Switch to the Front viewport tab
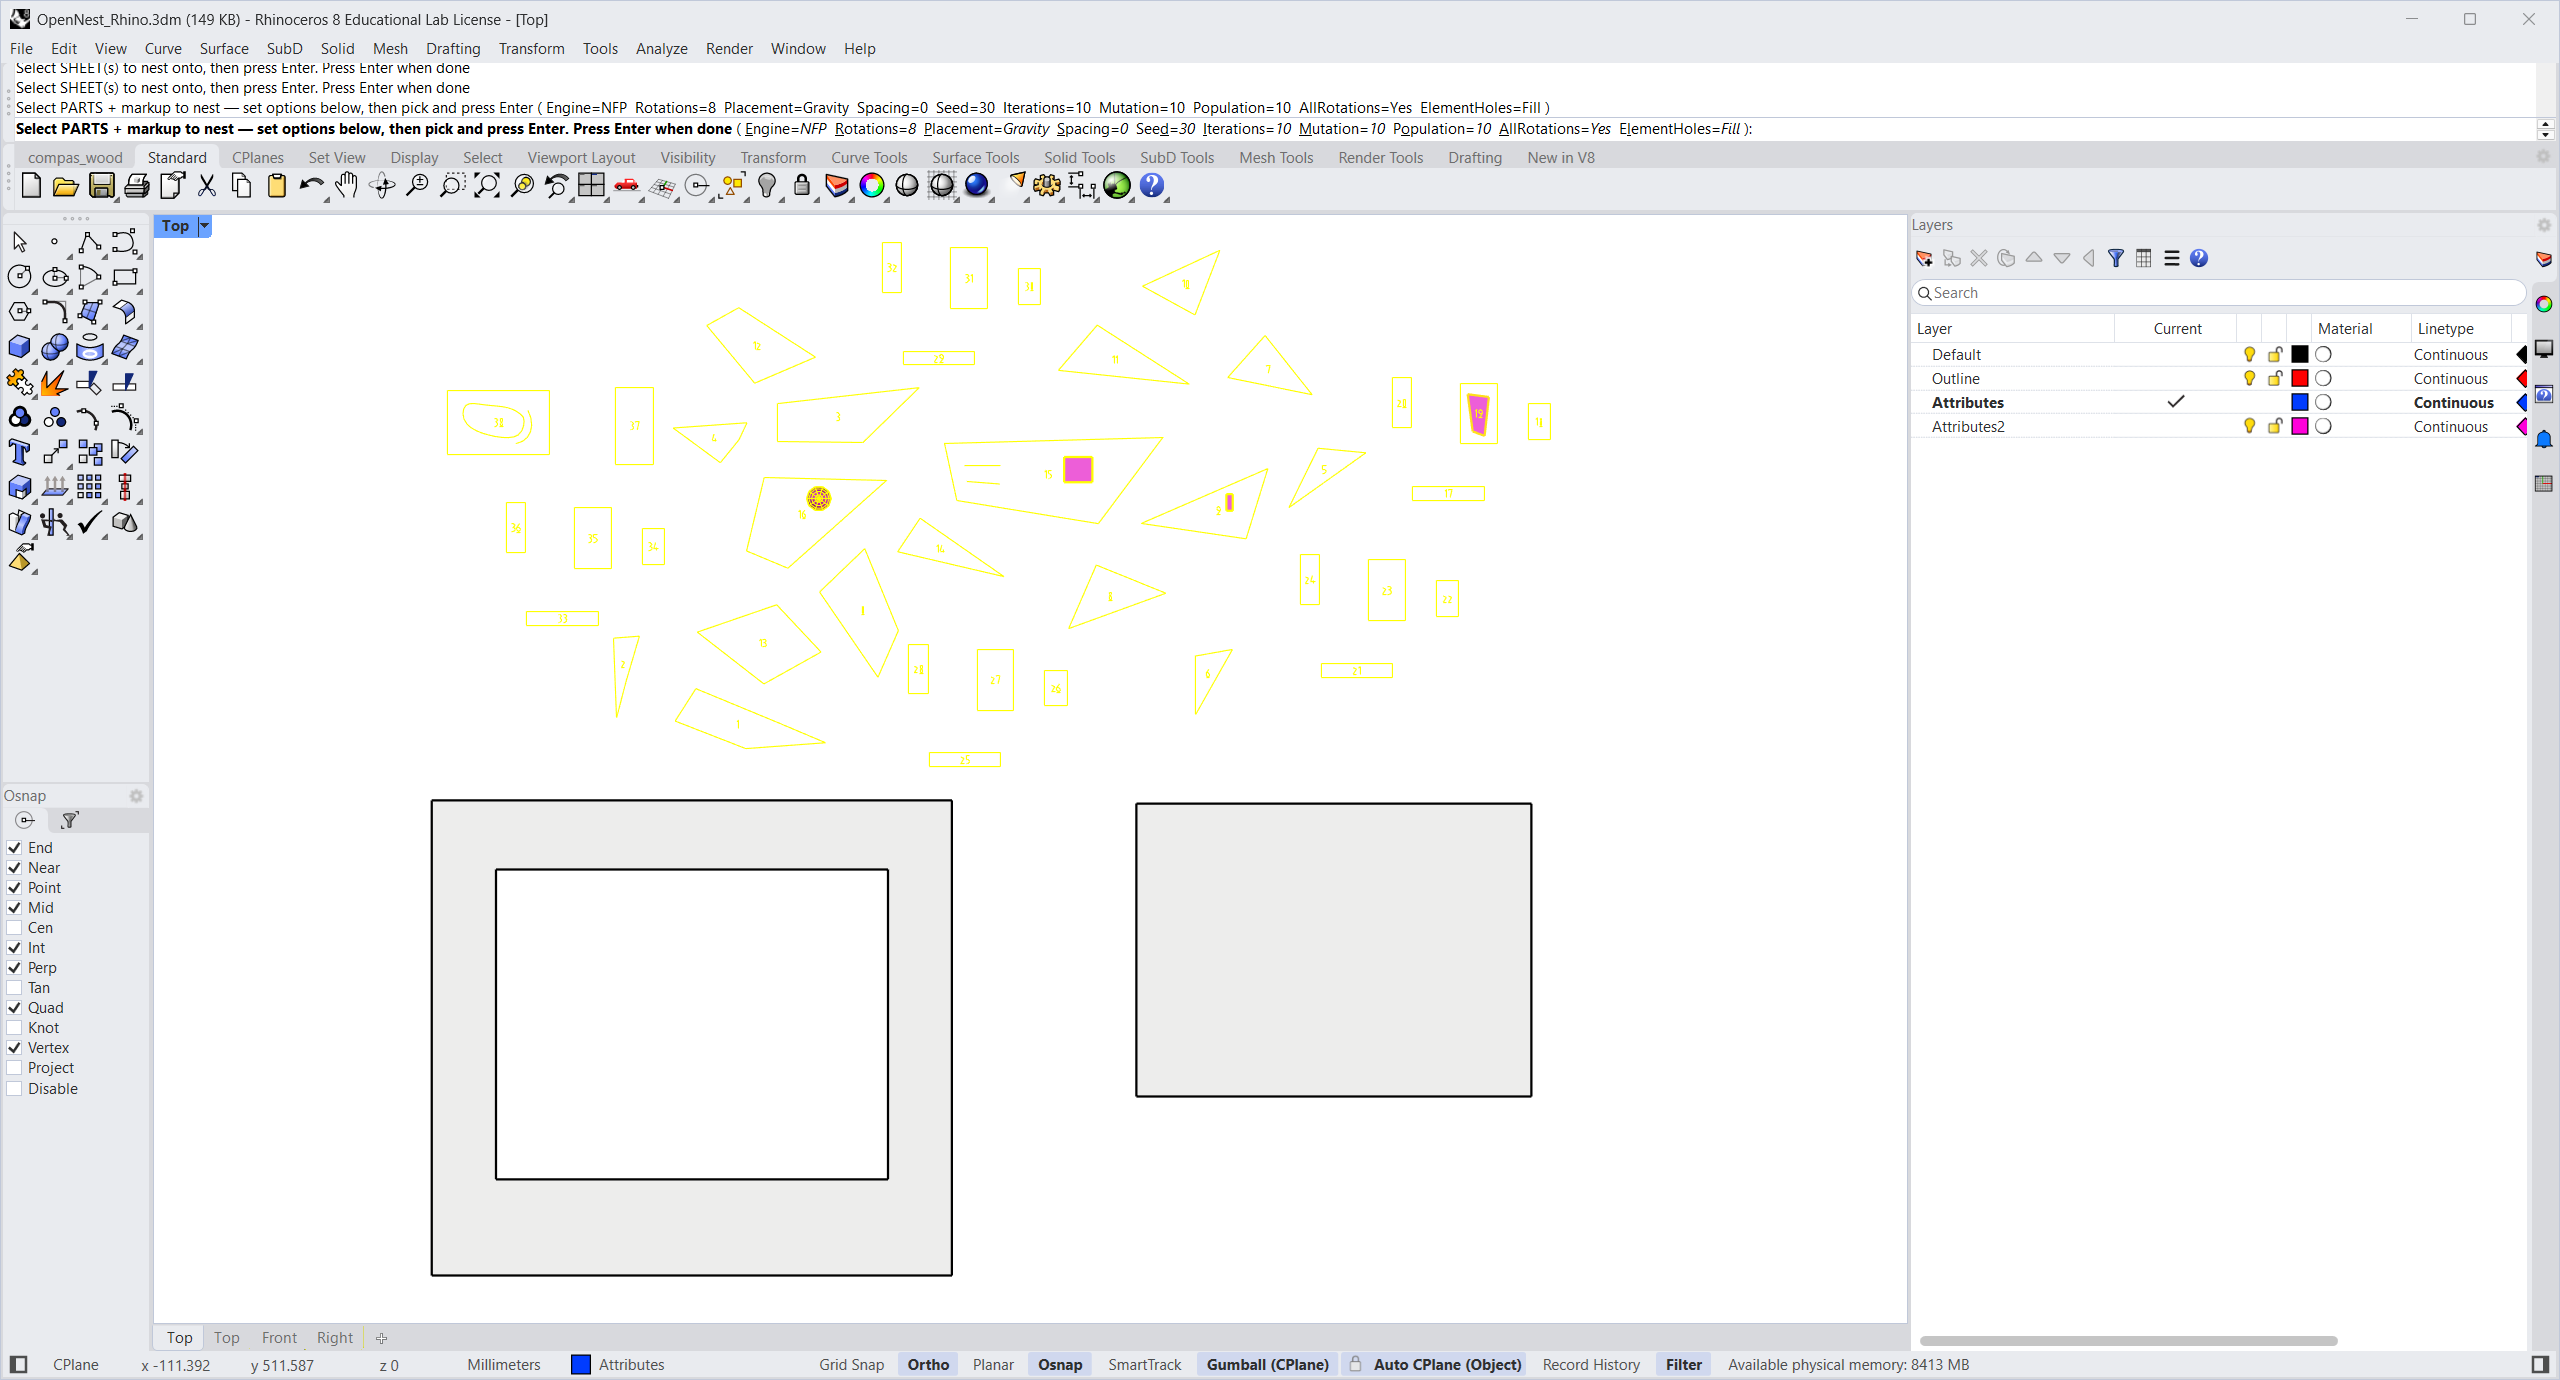This screenshot has width=2560, height=1380. click(279, 1338)
